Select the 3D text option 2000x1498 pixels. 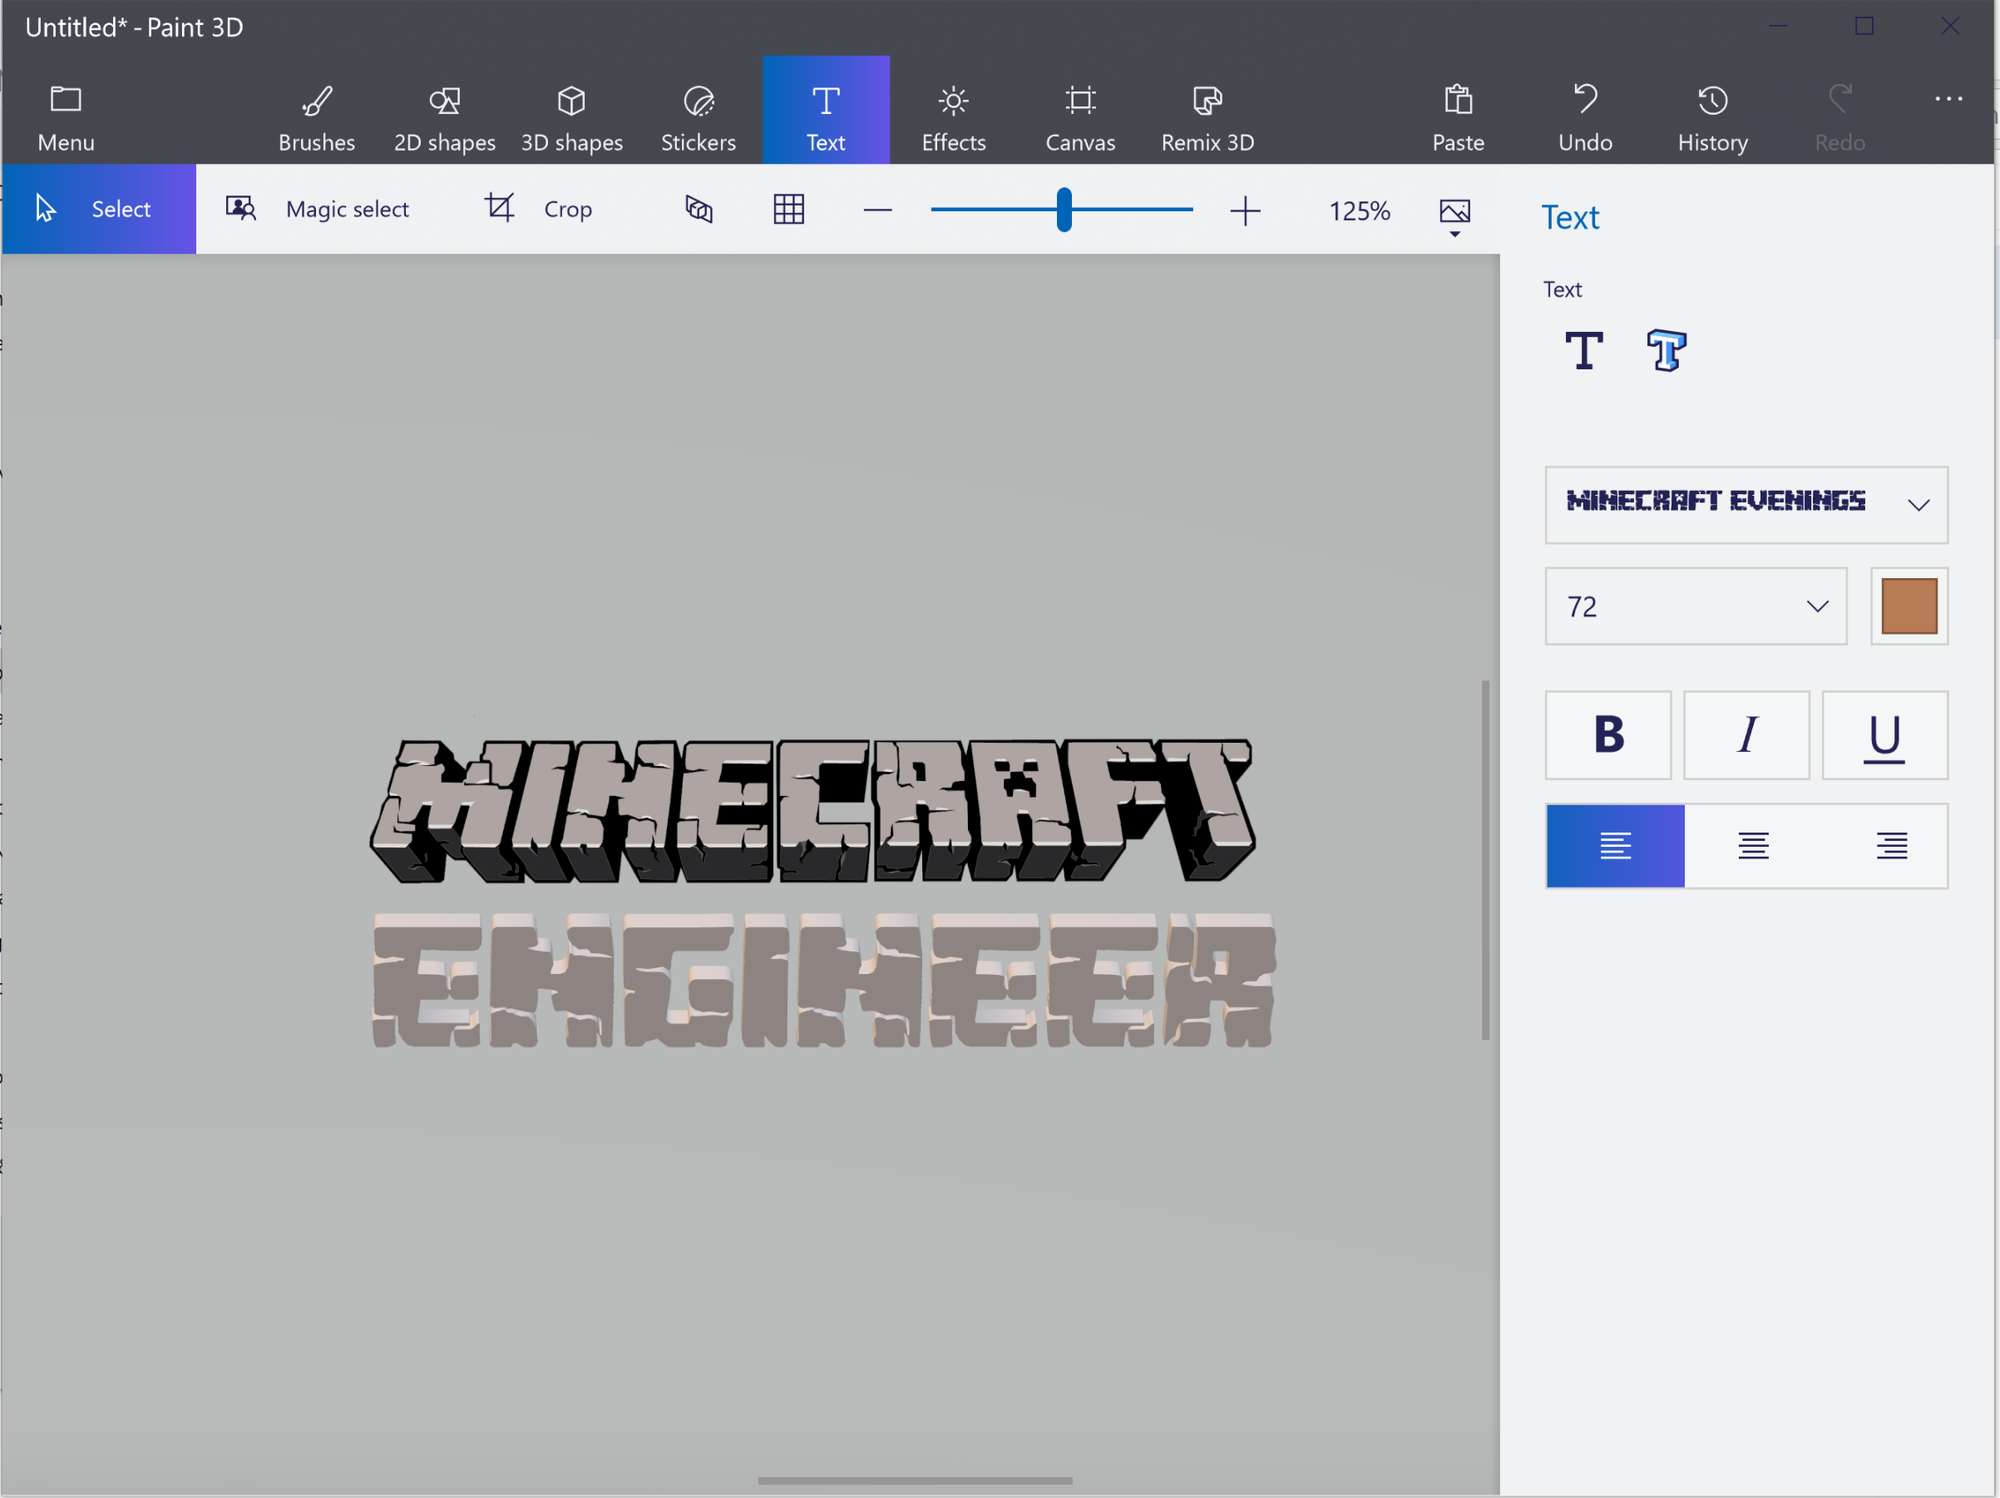1666,351
